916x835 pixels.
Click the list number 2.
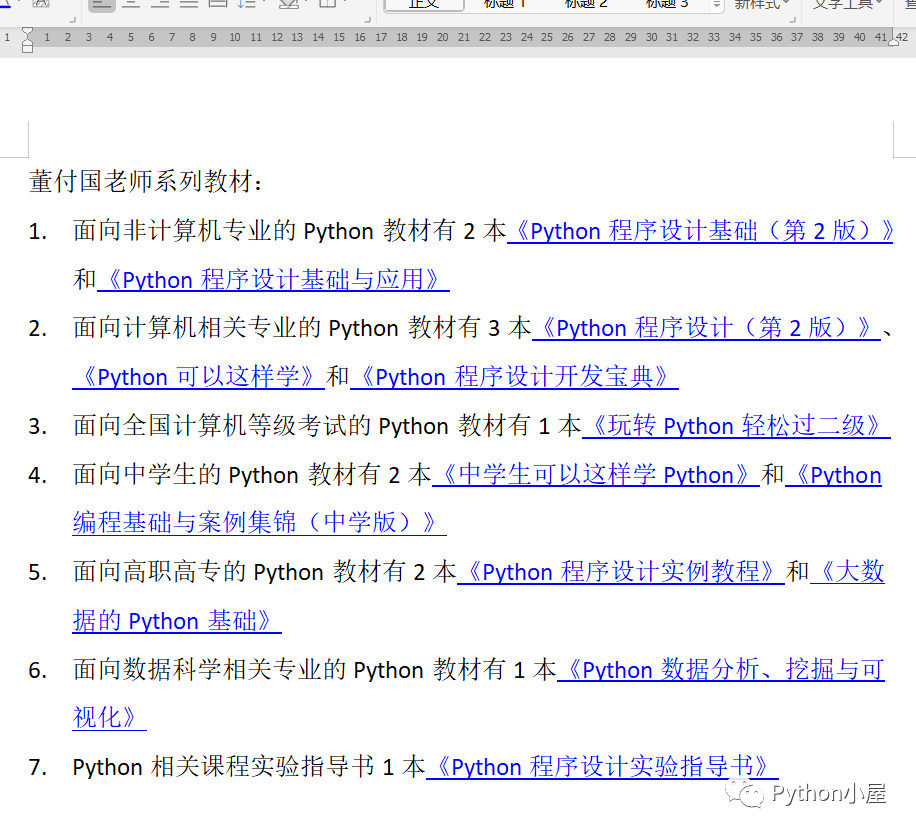coord(37,329)
